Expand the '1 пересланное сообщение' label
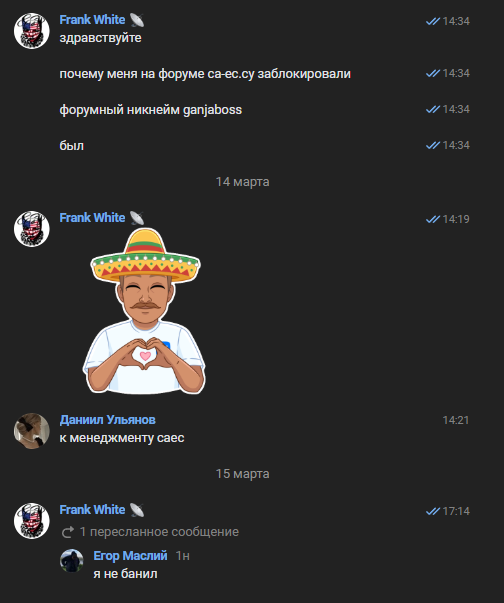The width and height of the screenshot is (504, 603). click(159, 532)
